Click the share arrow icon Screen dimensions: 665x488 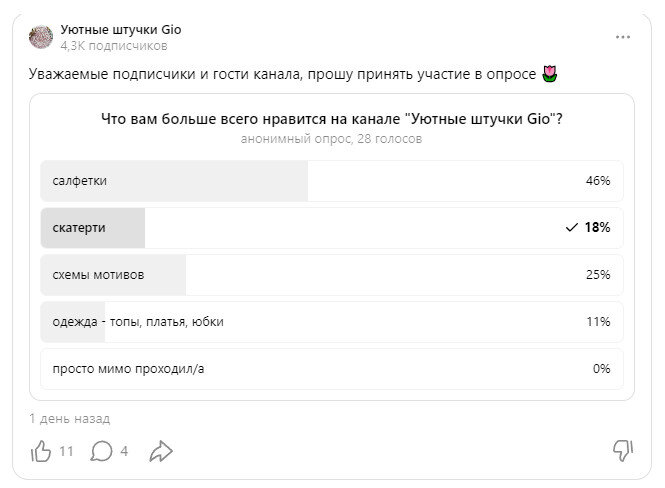click(x=161, y=451)
